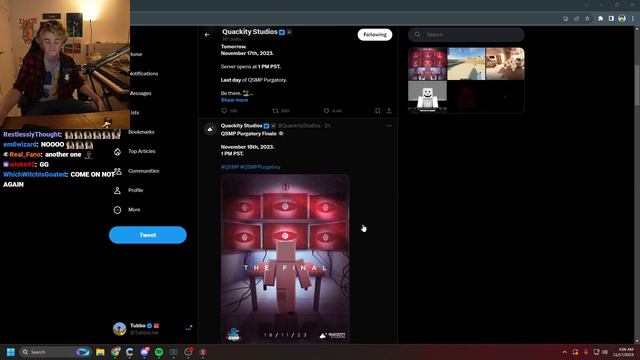Toggle the Chrome side panel icon
Screen dimensions: 640x360
click(x=611, y=18)
